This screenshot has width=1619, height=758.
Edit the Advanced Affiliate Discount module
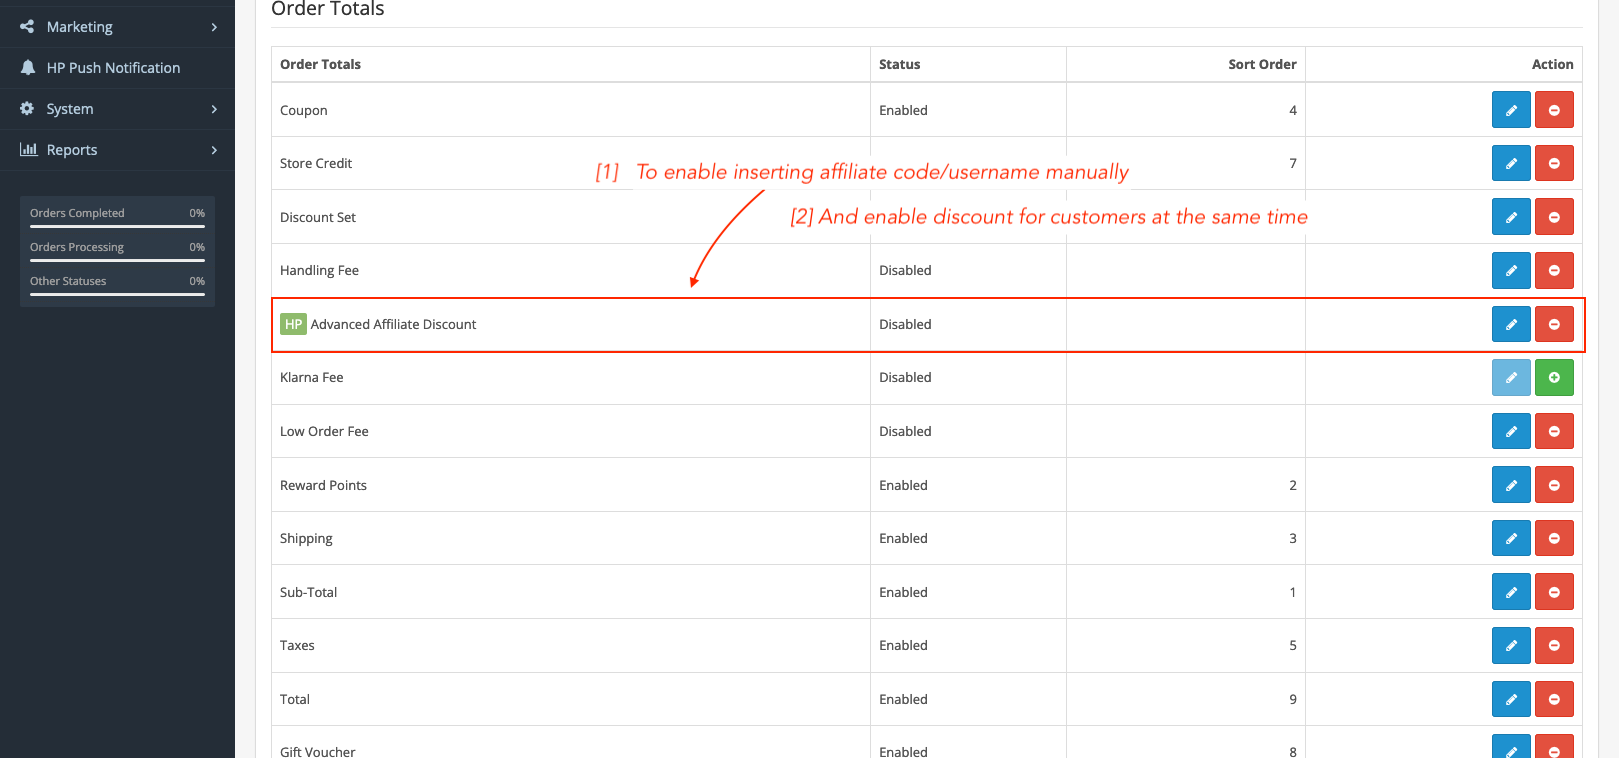click(1510, 324)
